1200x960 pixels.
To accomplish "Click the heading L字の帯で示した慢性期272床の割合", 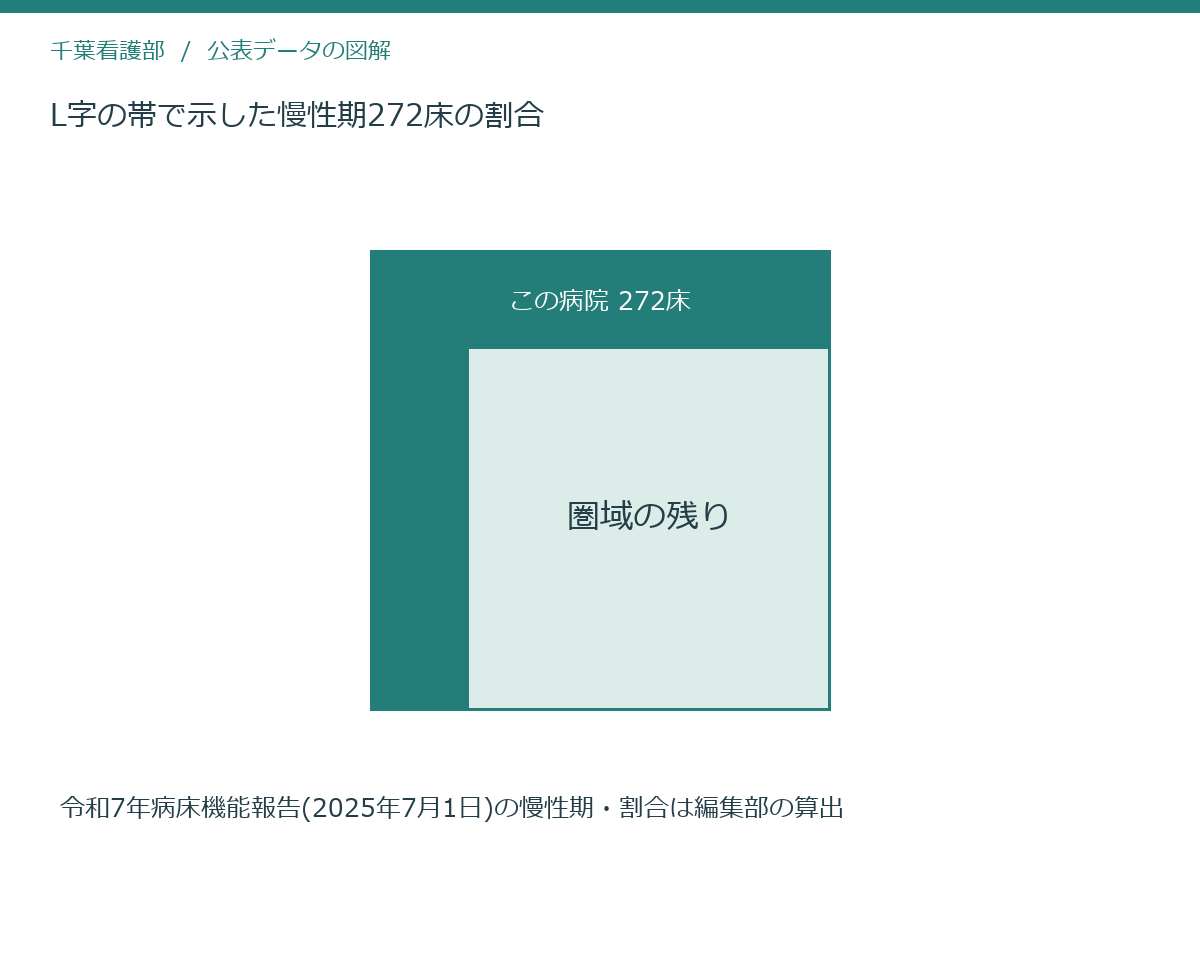I will [x=297, y=115].
